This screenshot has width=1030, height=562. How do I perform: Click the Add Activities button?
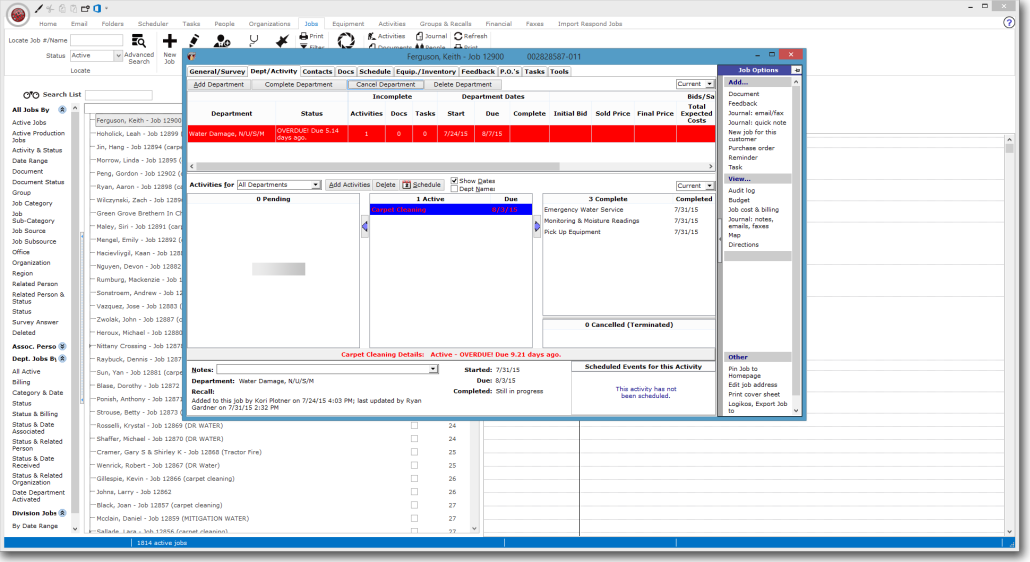point(349,185)
